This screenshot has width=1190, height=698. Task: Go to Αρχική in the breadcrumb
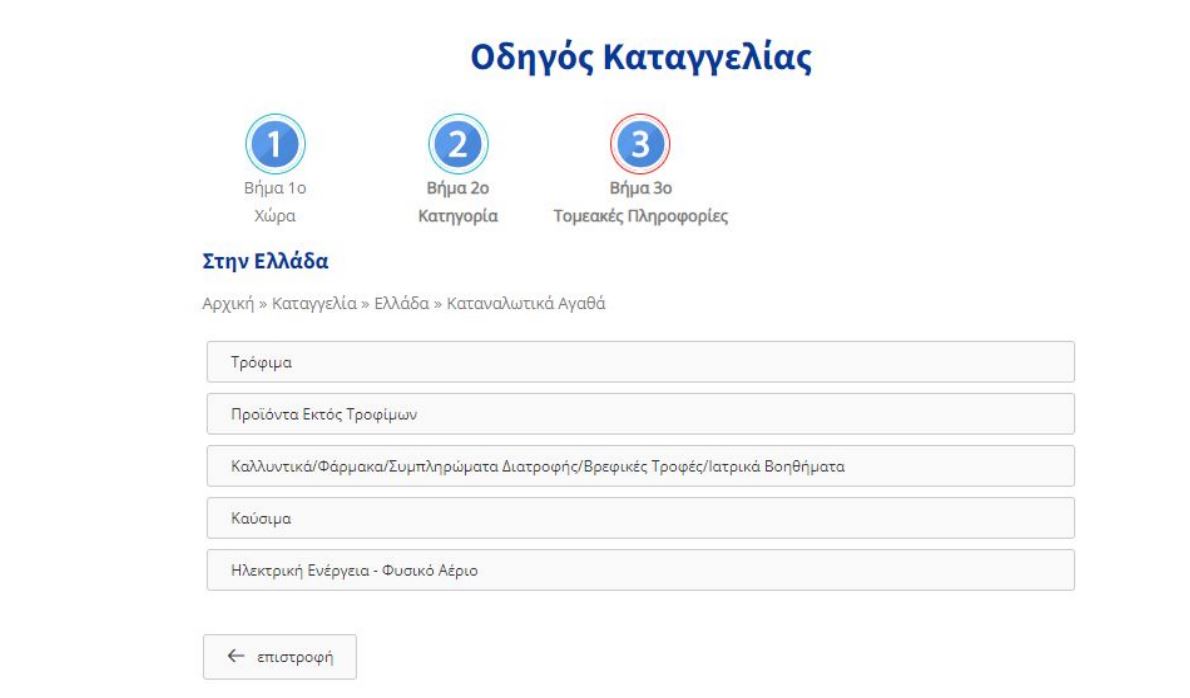(x=226, y=304)
